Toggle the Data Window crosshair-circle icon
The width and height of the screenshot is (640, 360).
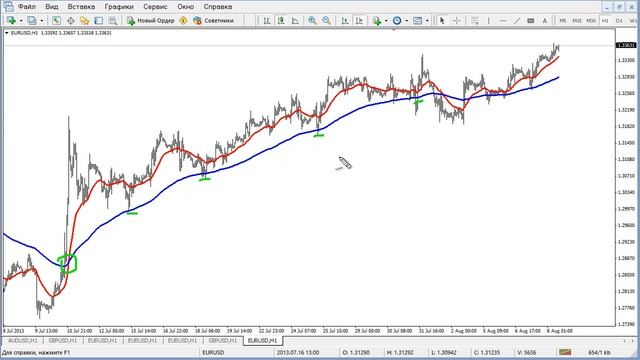click(70, 20)
